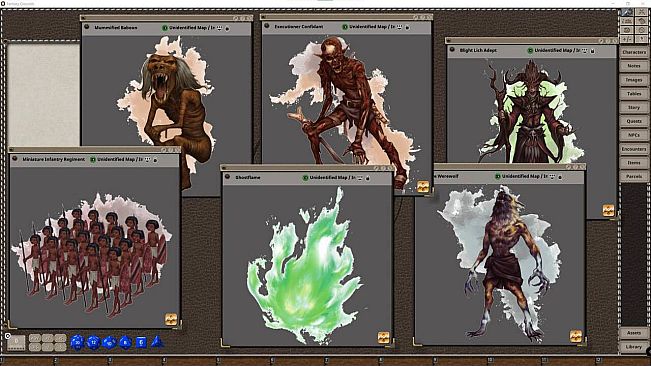Roll the blue d4 die
The height and width of the screenshot is (366, 651).
pos(157,342)
